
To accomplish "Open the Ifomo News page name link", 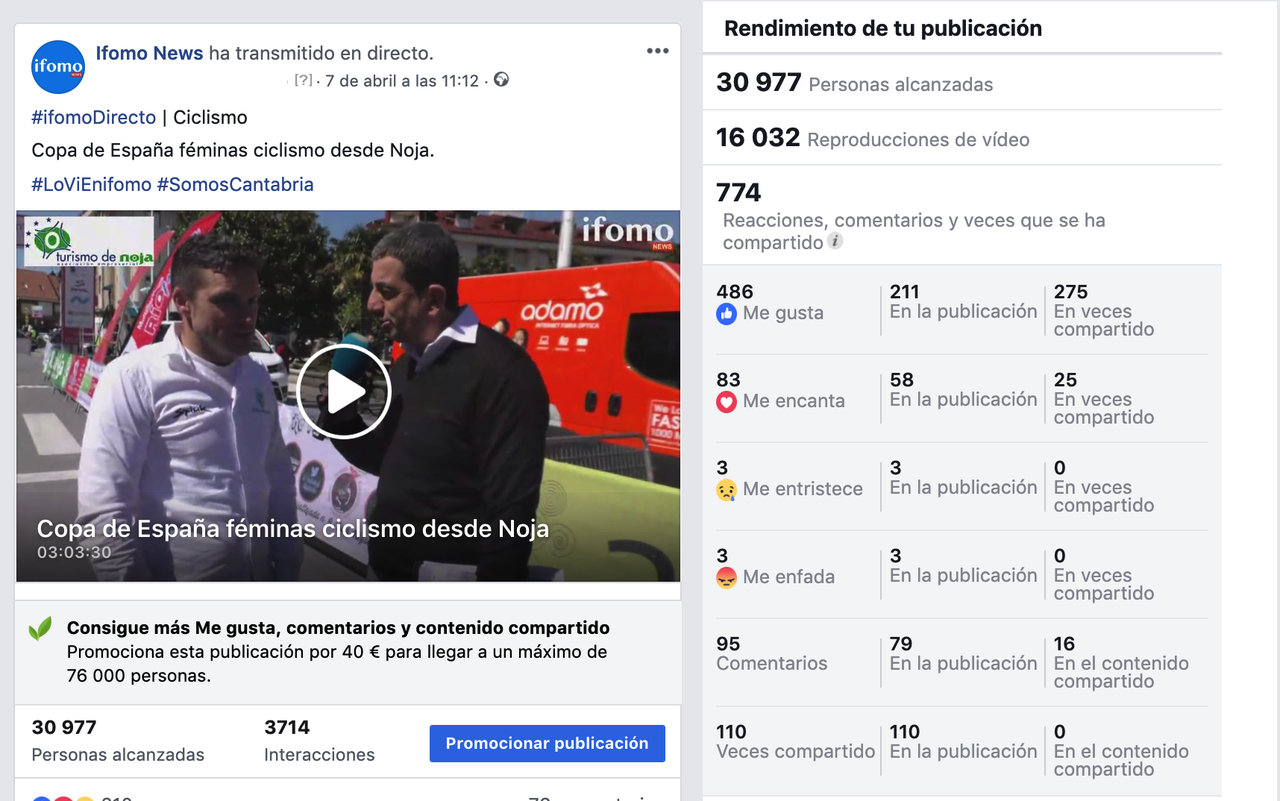I will tap(149, 53).
